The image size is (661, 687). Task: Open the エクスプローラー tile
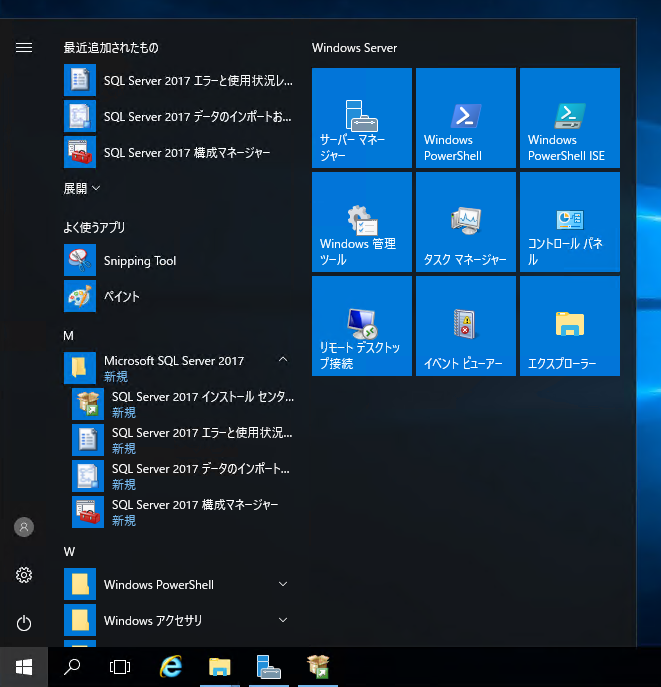pos(569,326)
